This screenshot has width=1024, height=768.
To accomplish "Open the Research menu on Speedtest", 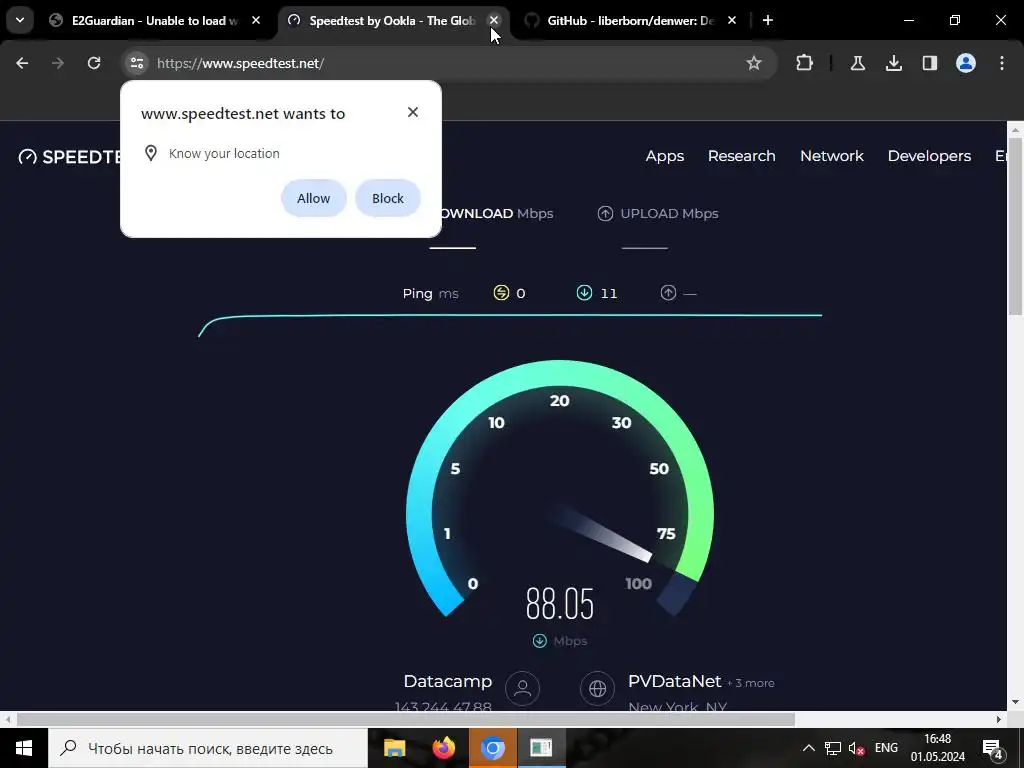I will tap(742, 156).
